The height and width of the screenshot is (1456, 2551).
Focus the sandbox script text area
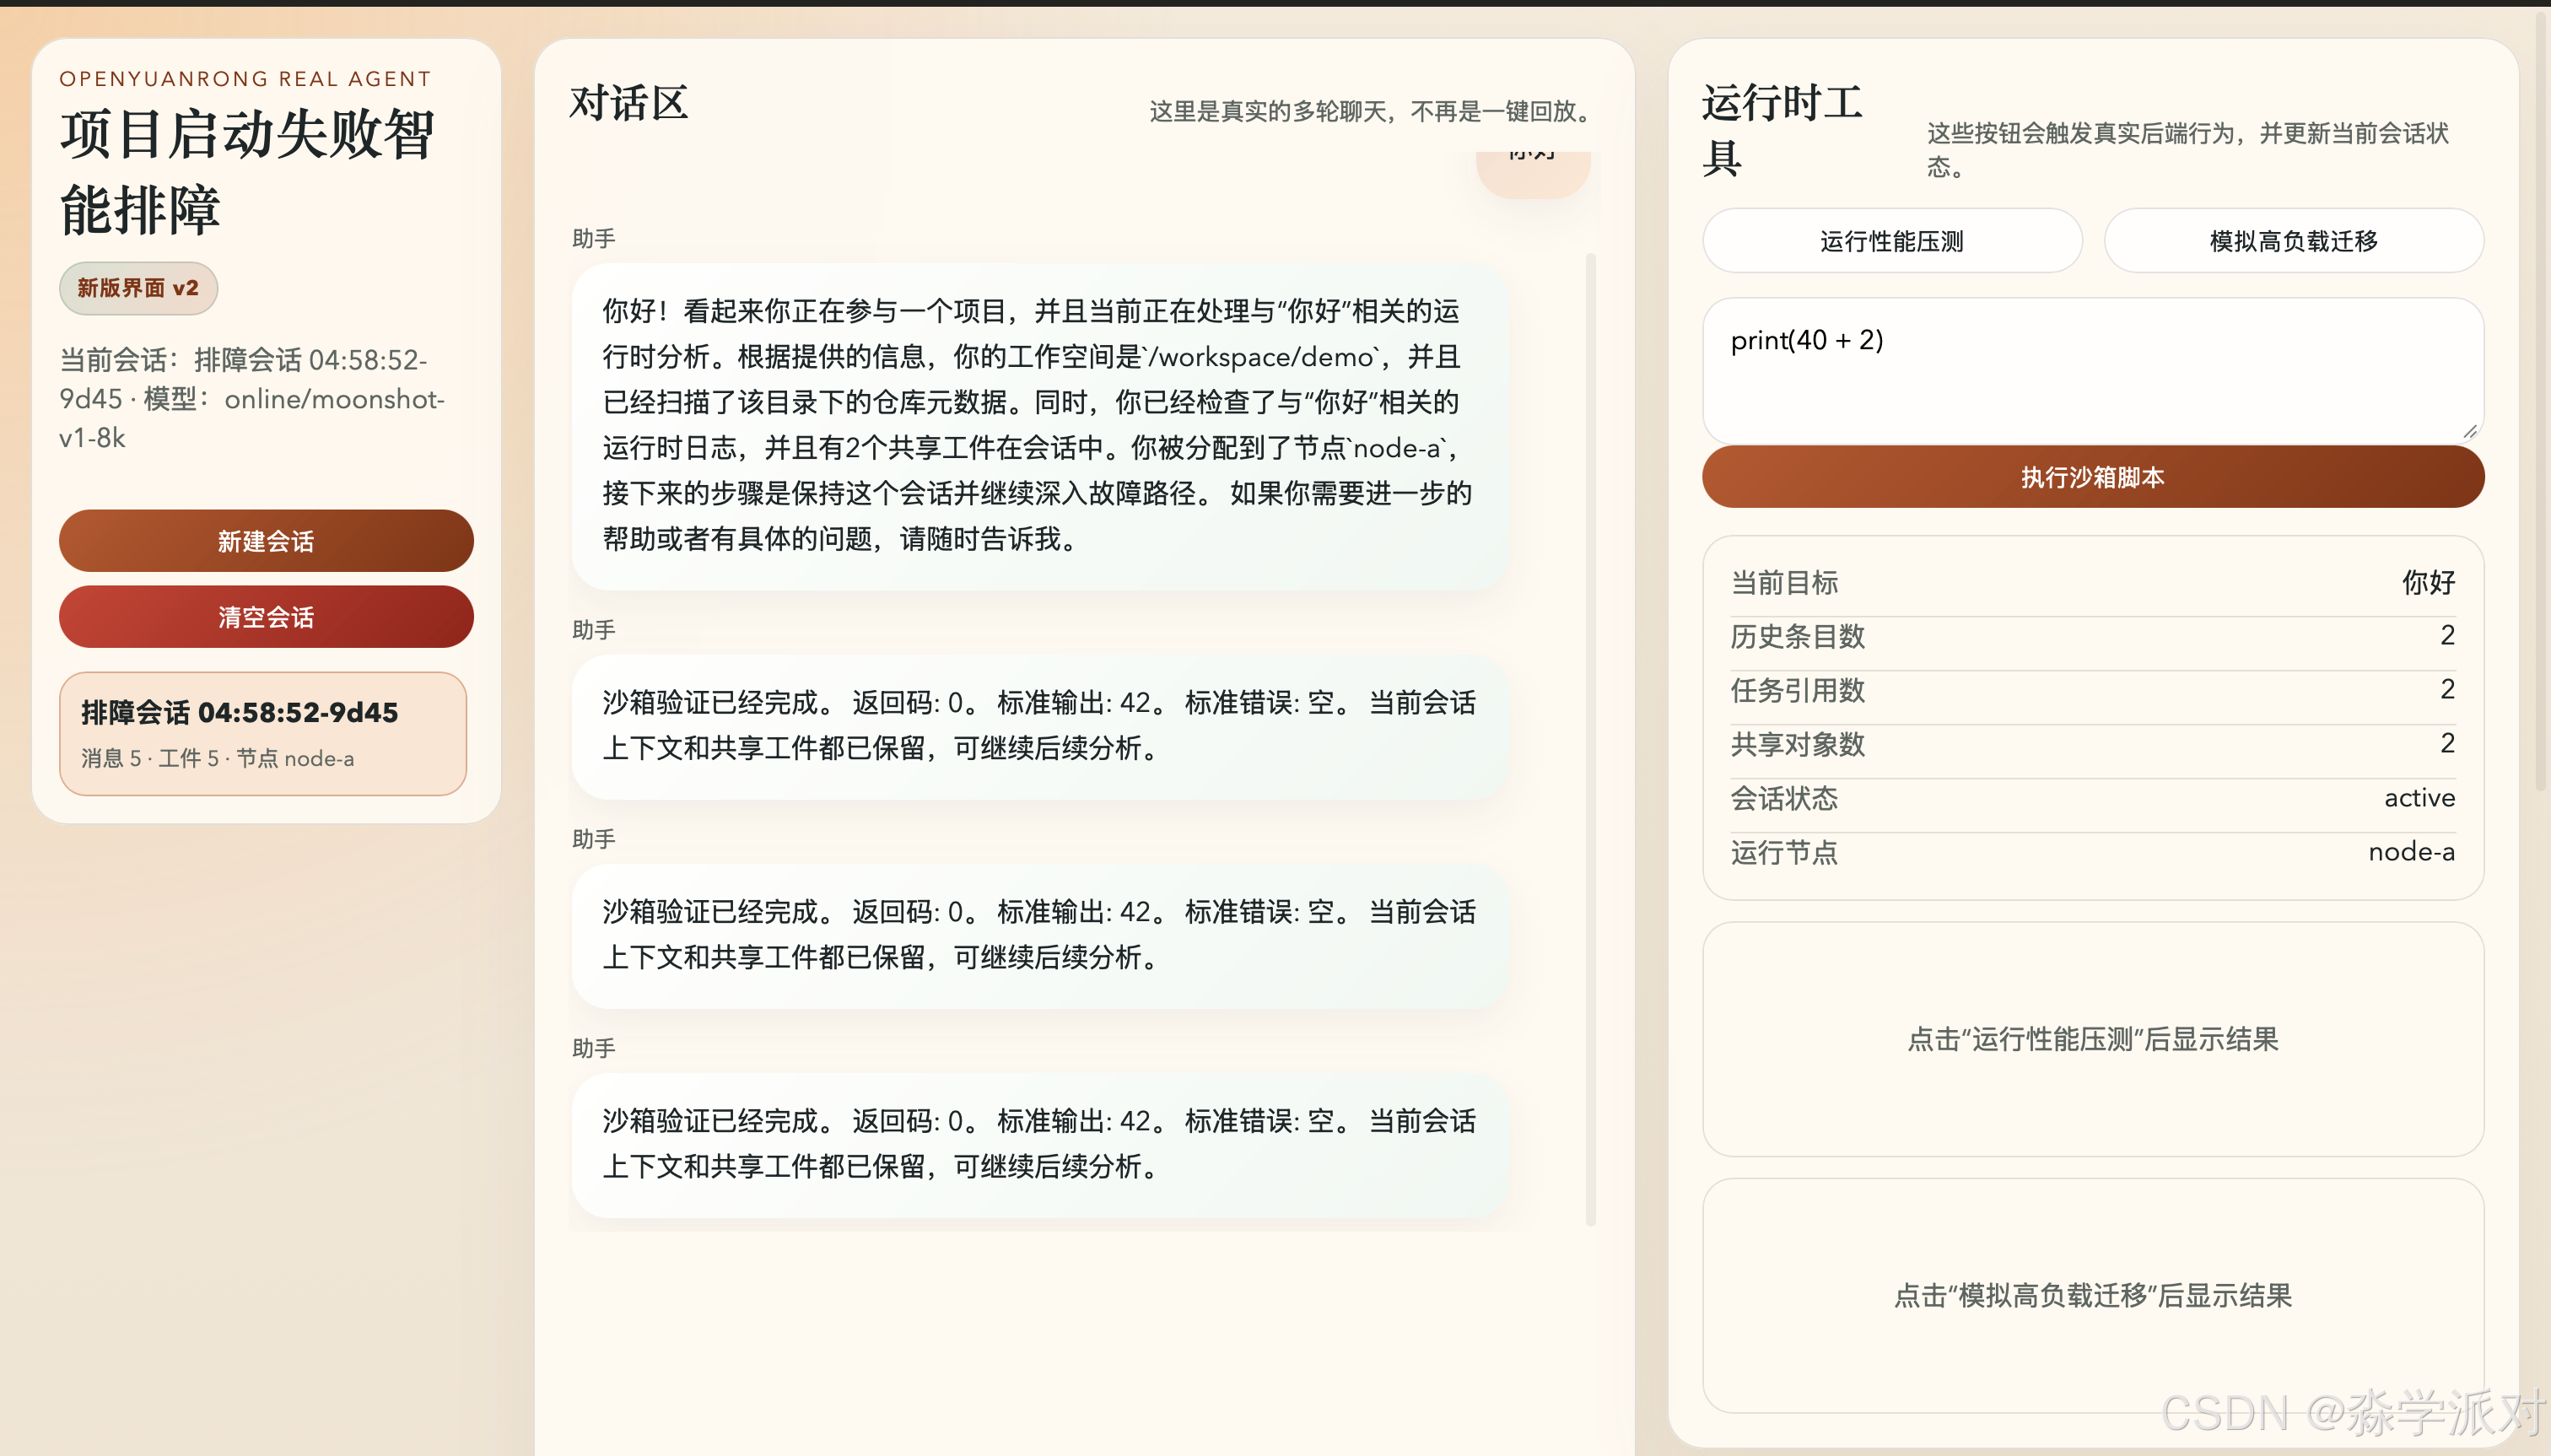tap(2092, 370)
